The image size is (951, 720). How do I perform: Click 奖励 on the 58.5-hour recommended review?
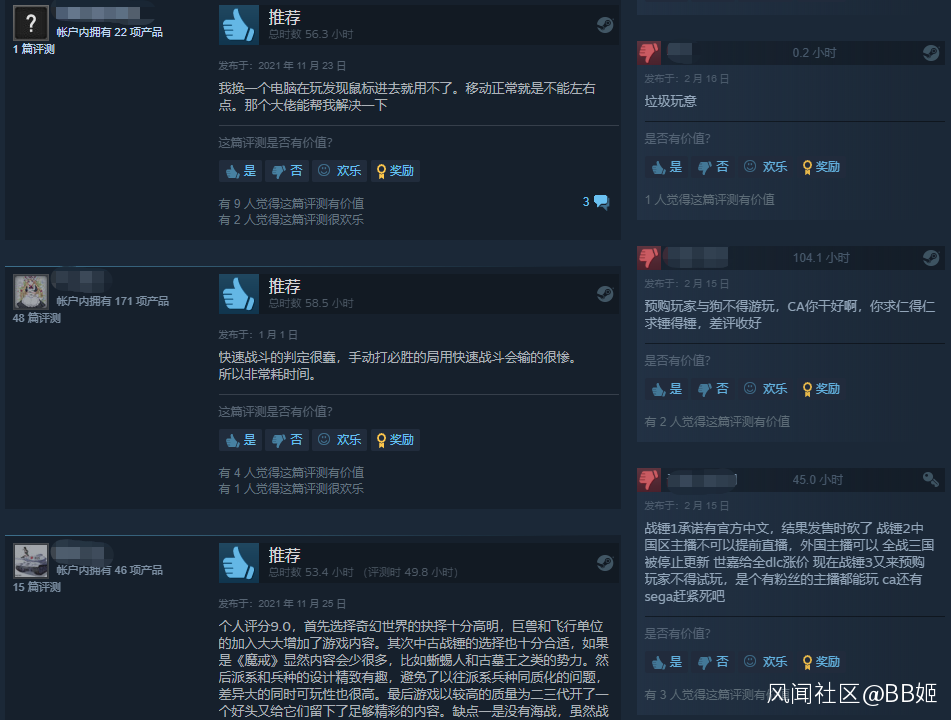[395, 440]
